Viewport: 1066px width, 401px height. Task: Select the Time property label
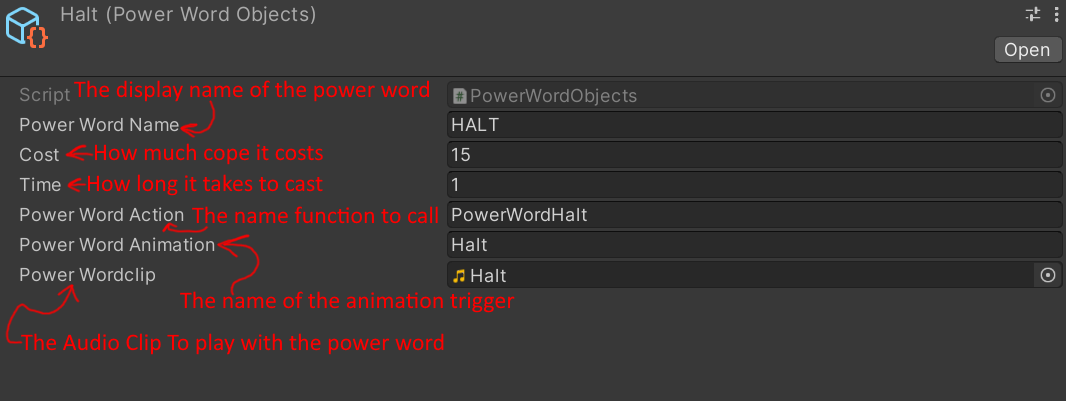(40, 185)
